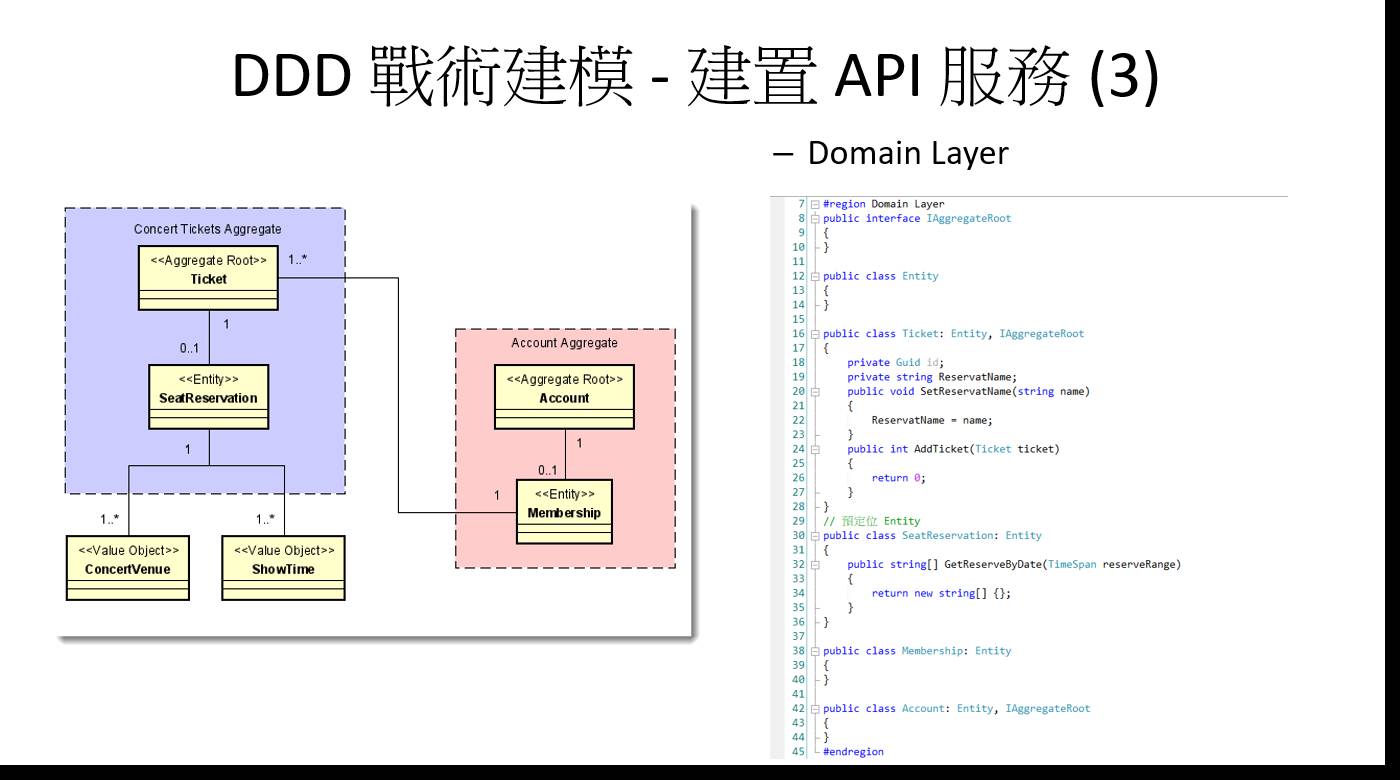Click the '1..*' multiplicity beside the Ticket box
Viewport: 1400px width, 780px height.
tap(298, 259)
